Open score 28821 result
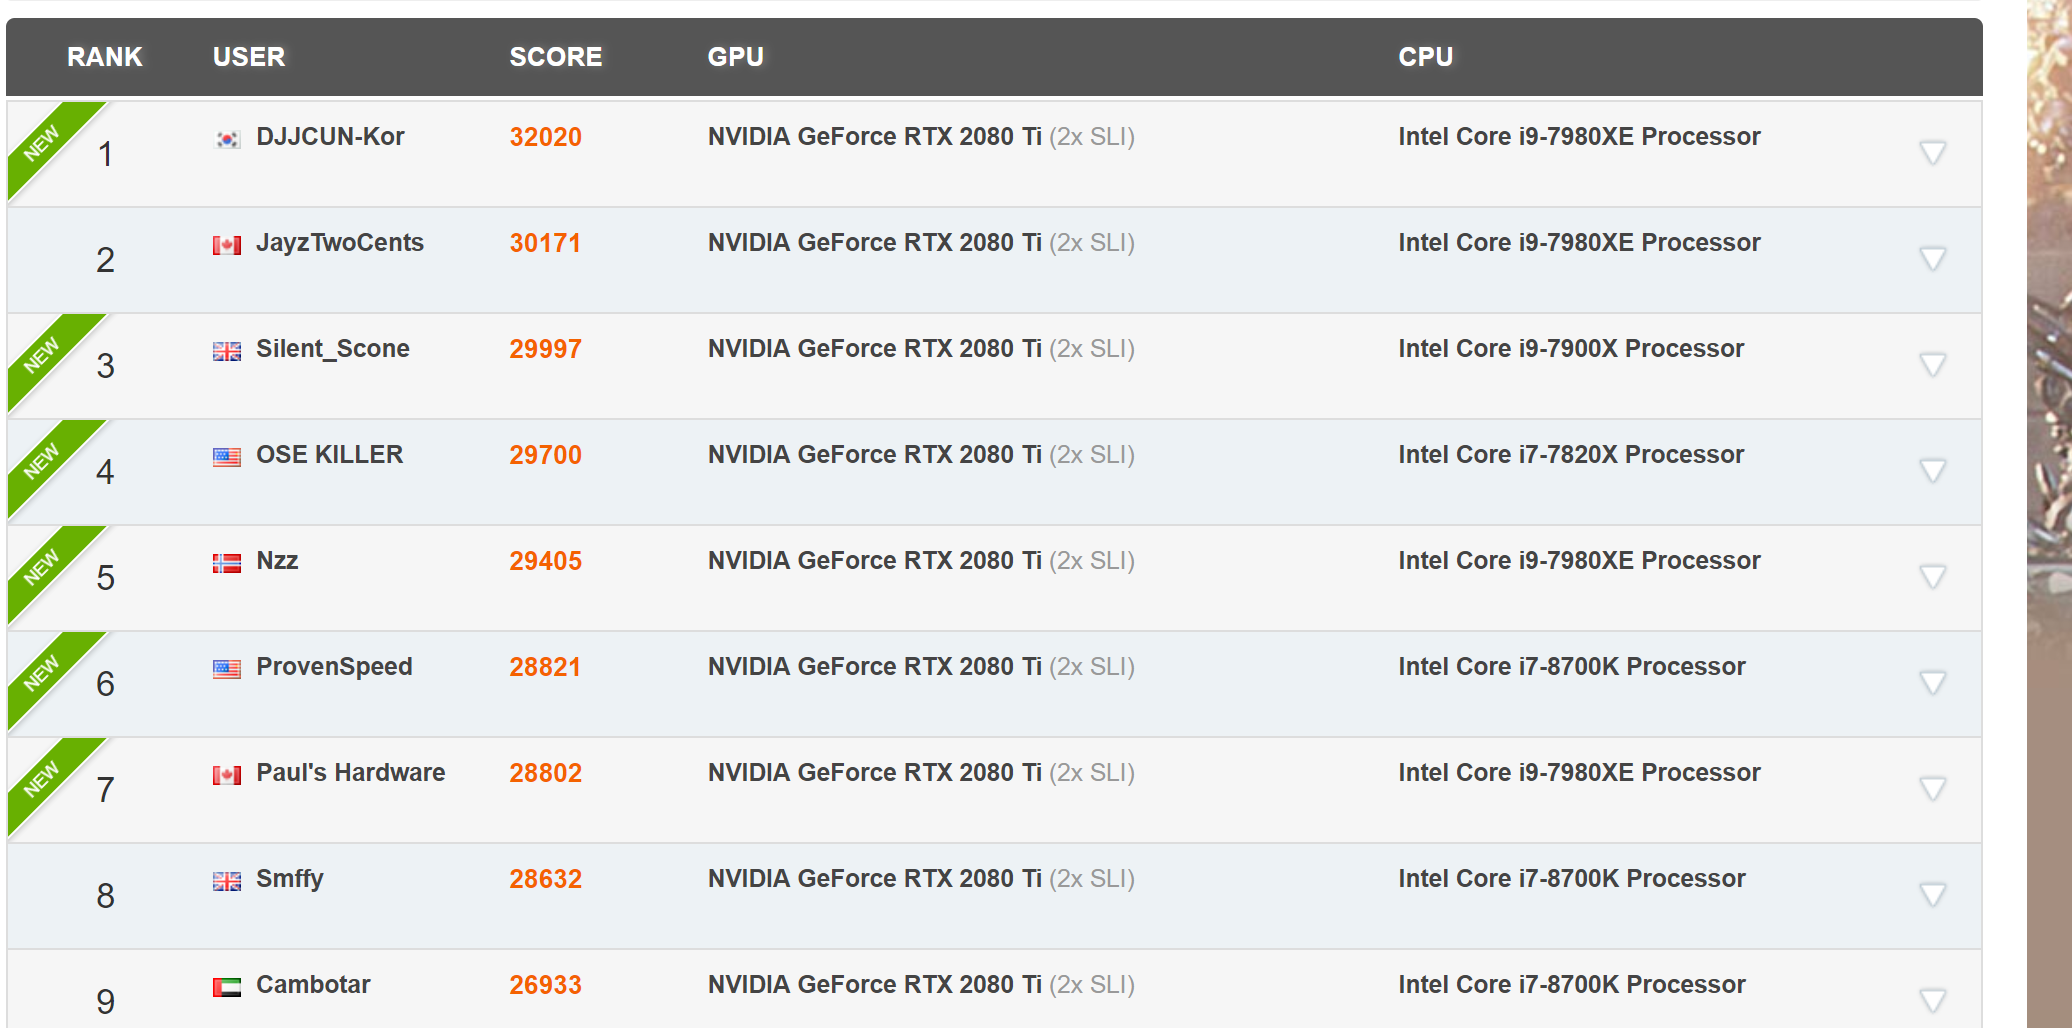This screenshot has width=2072, height=1028. click(546, 667)
